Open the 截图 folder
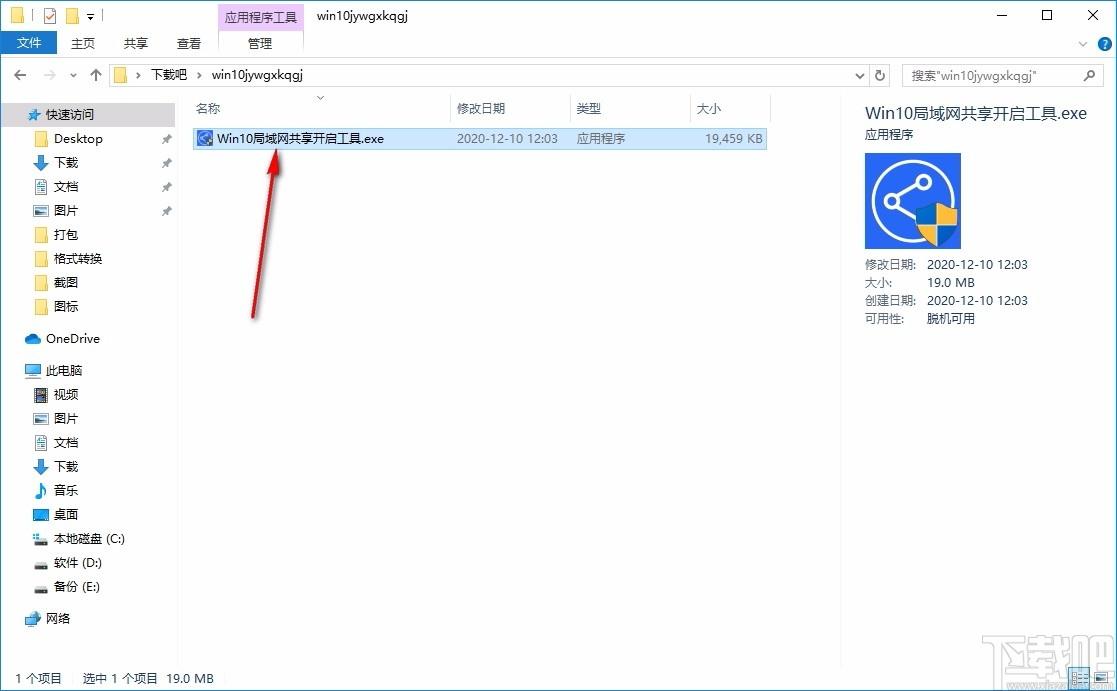Screen dimensions: 1117x691 click(x=66, y=282)
